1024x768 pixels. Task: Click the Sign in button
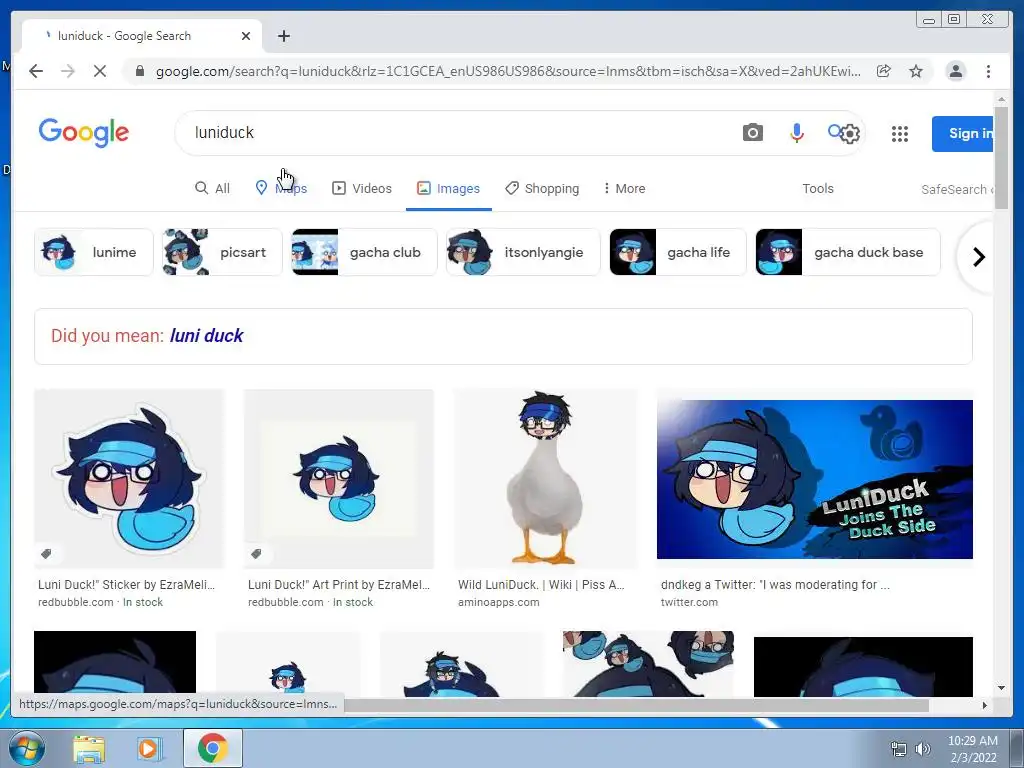pyautogui.click(x=963, y=134)
